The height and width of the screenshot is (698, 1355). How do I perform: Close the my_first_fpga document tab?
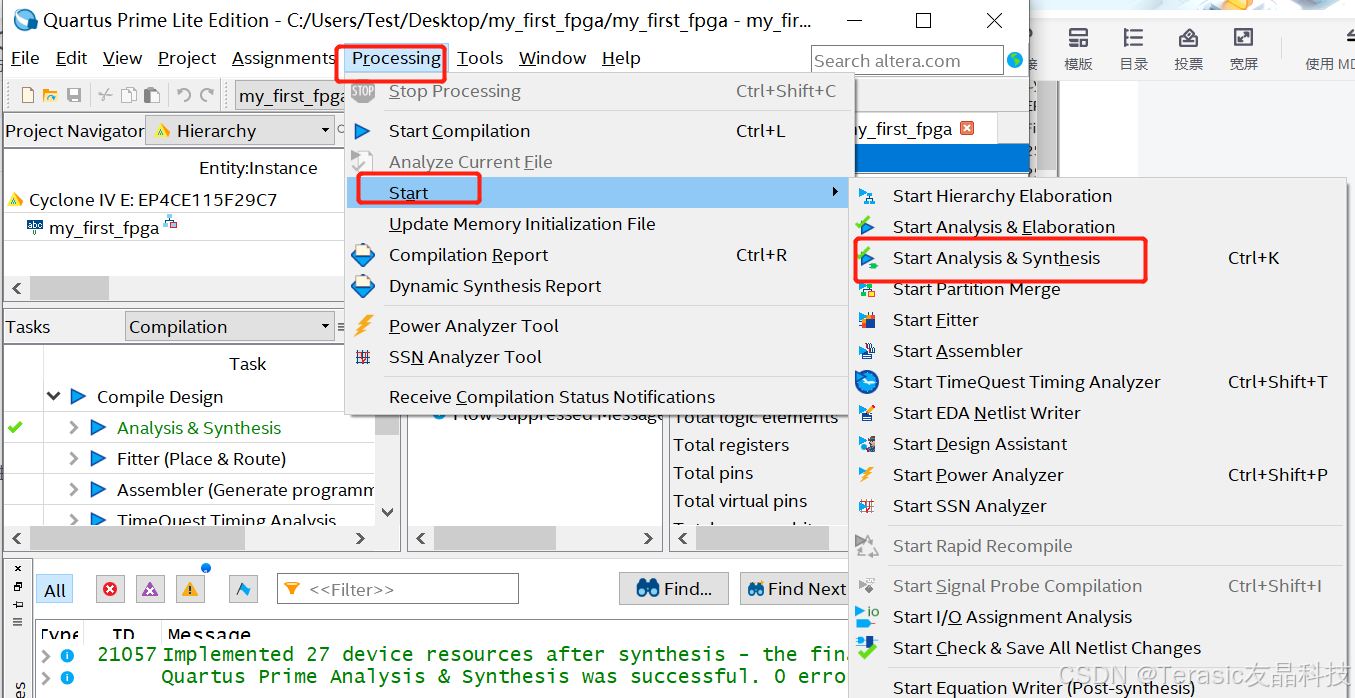pos(966,128)
